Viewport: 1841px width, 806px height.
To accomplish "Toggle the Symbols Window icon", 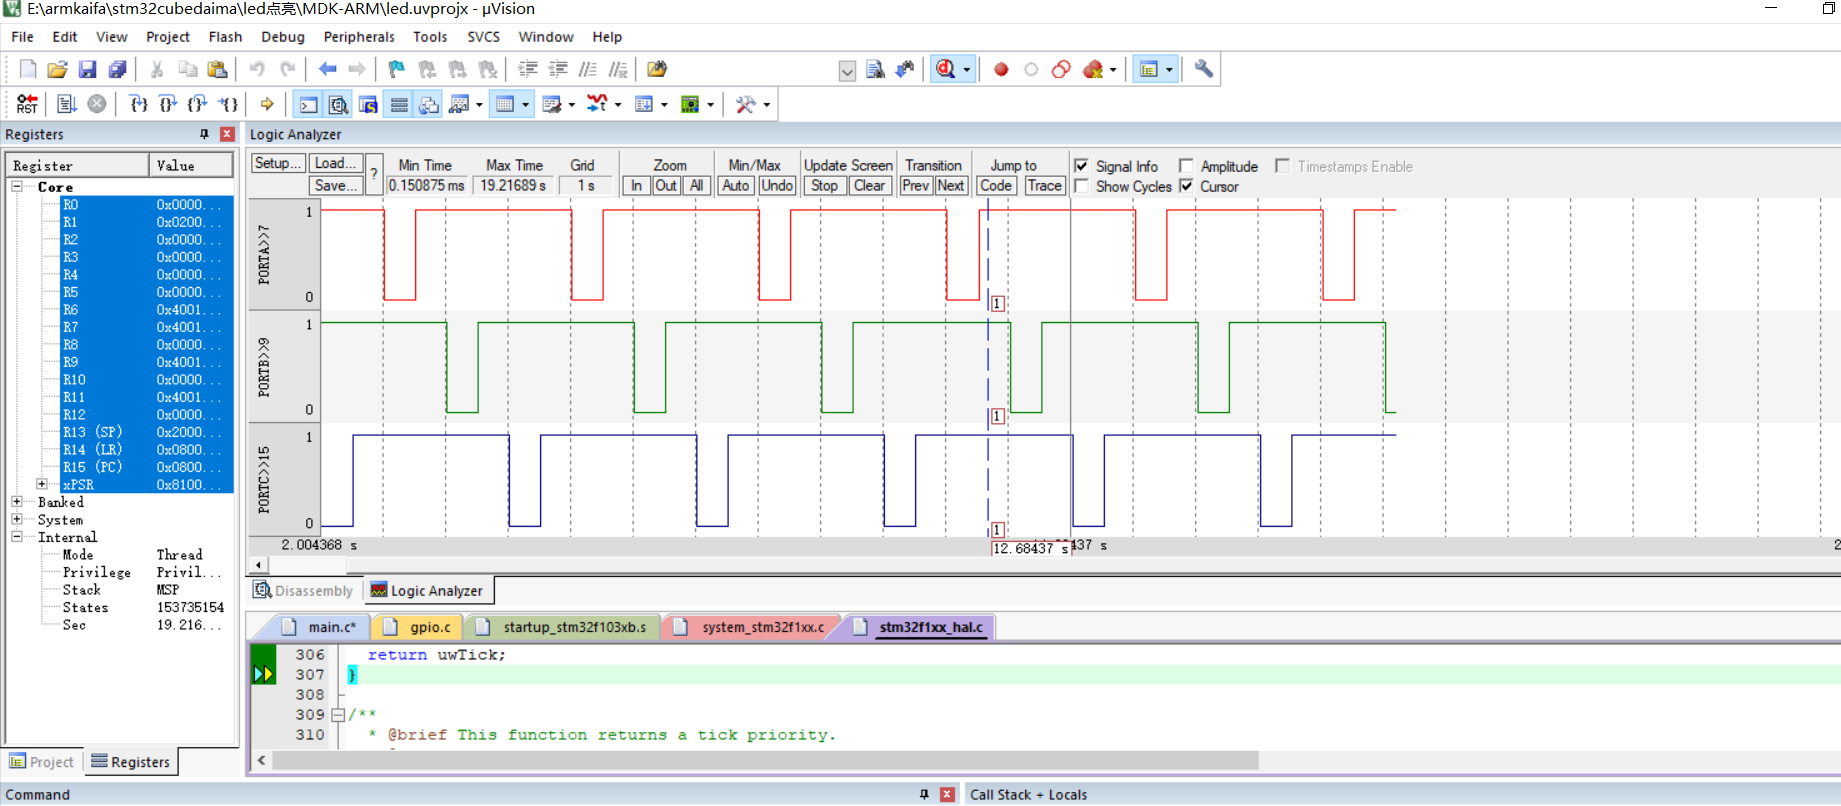I will (369, 104).
